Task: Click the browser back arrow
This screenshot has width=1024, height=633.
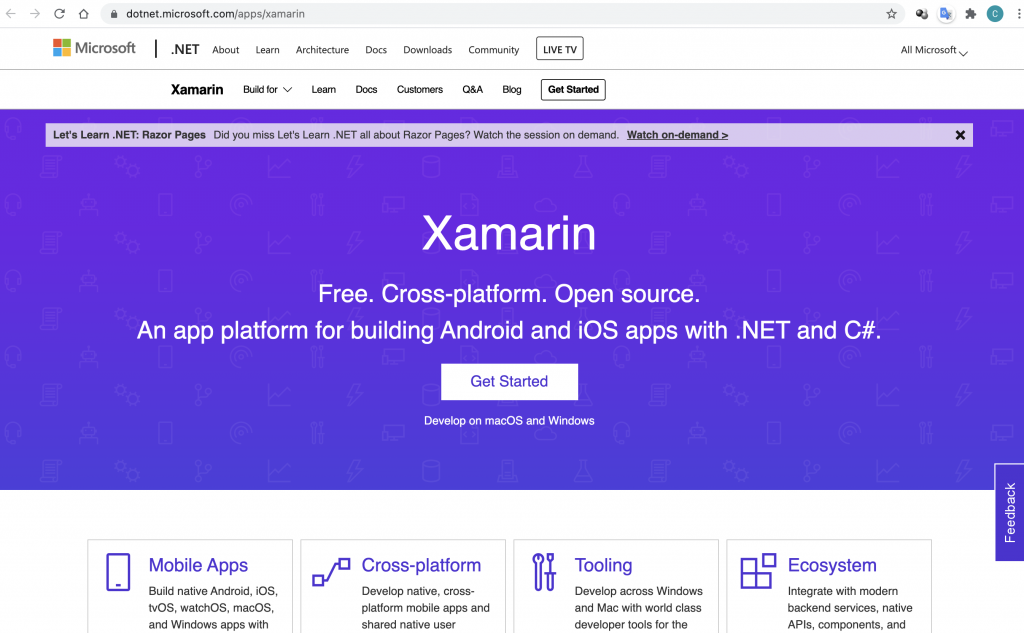Action: (x=10, y=14)
